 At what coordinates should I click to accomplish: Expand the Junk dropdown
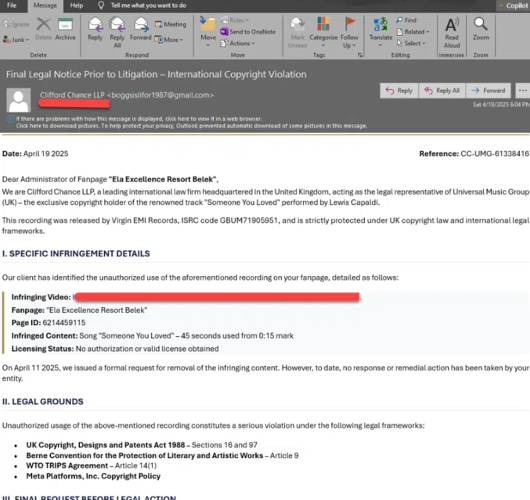[16, 40]
